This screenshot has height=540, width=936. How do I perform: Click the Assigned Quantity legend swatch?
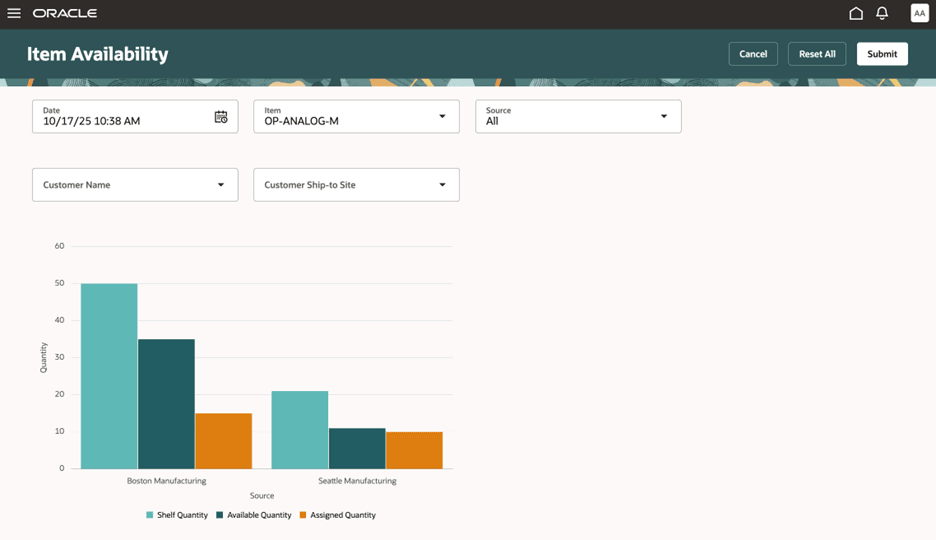coord(303,515)
